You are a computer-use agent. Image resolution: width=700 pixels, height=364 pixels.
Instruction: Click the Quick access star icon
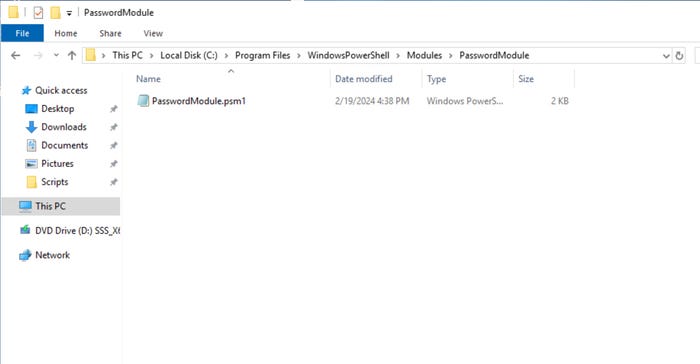pos(26,91)
